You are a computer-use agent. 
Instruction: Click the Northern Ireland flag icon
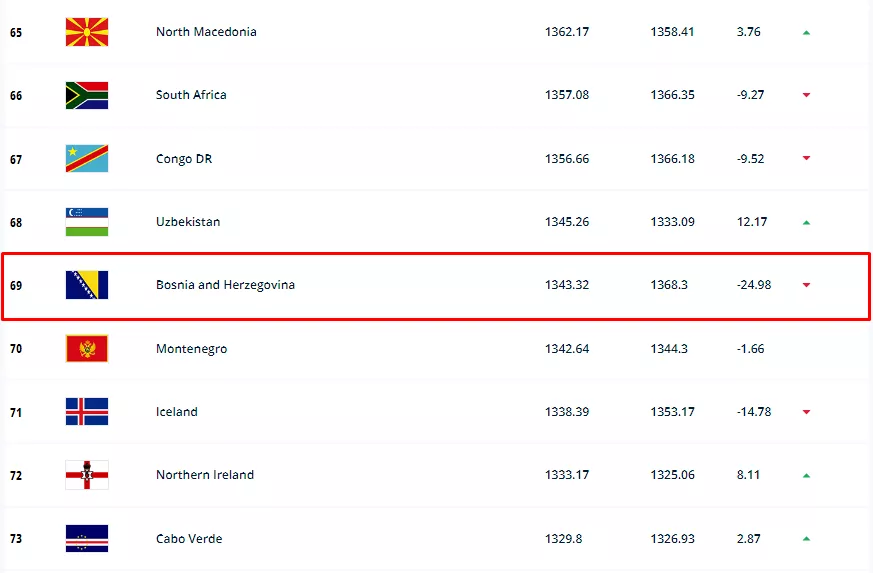pyautogui.click(x=87, y=475)
